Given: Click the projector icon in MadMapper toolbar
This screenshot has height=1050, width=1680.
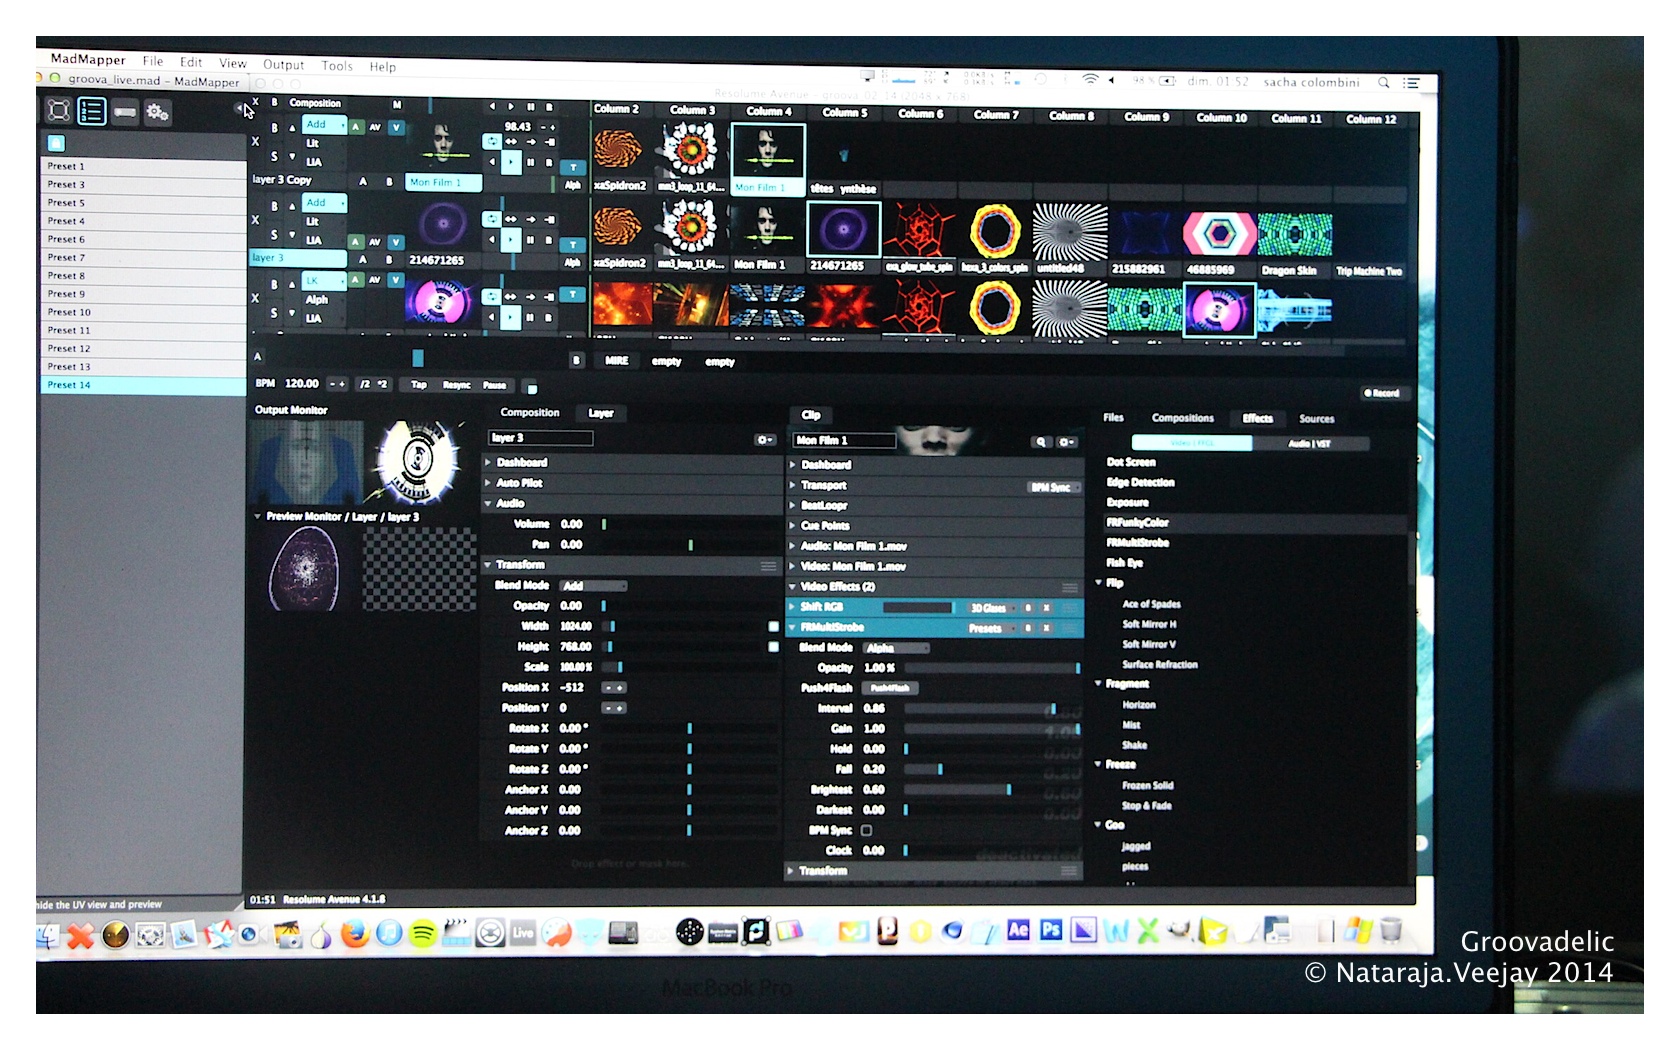Looking at the screenshot, I should point(125,112).
